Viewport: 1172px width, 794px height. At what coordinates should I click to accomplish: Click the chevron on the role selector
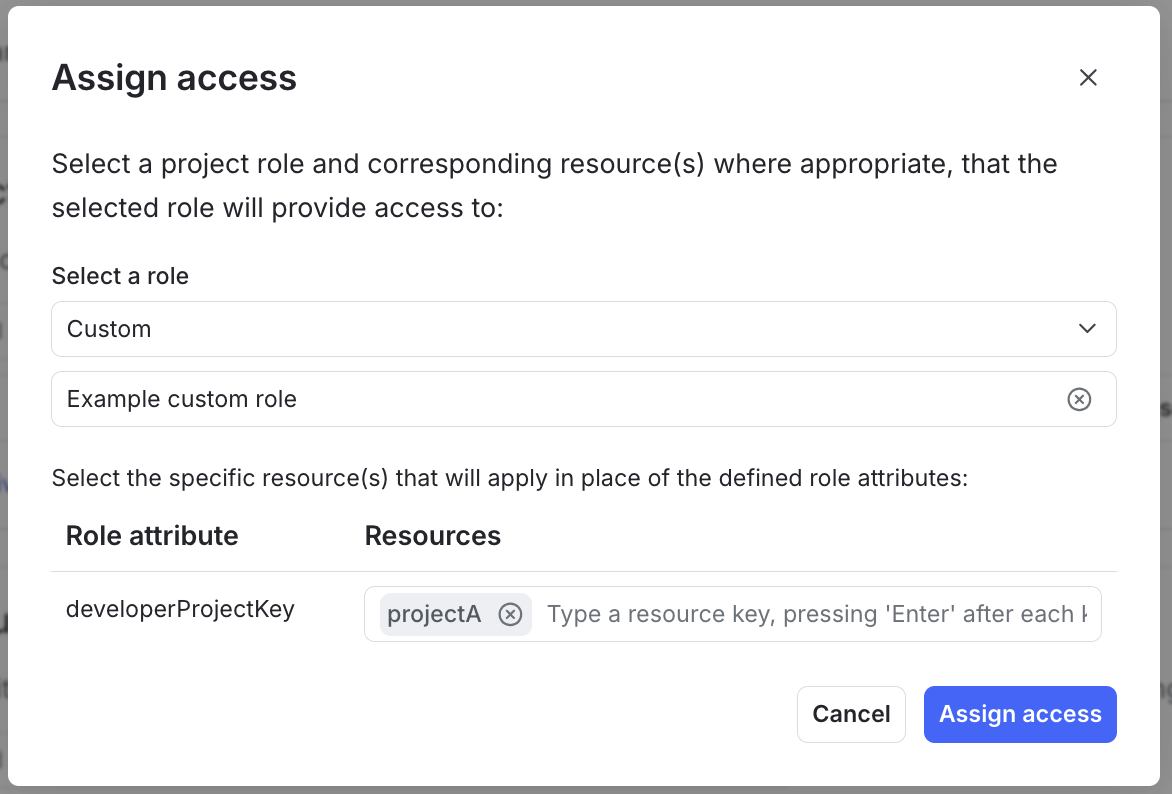coord(1087,328)
